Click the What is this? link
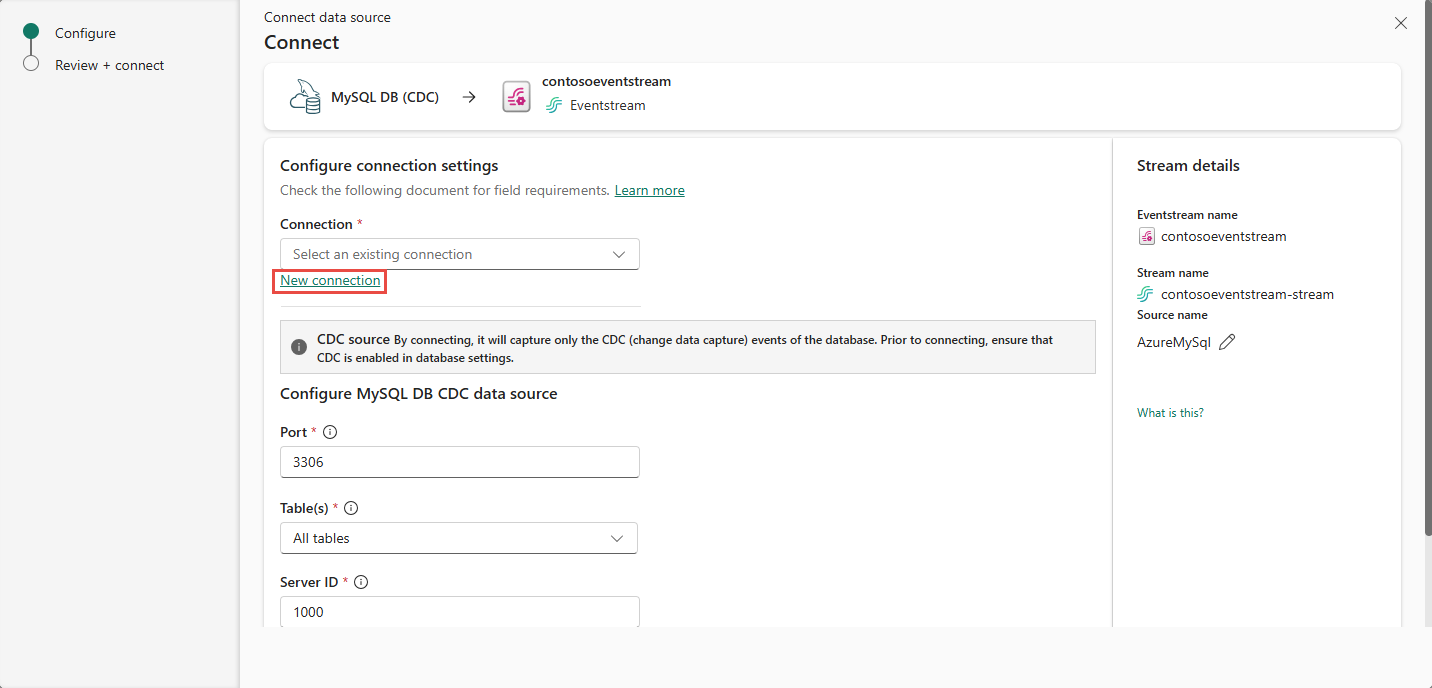1432x688 pixels. [1170, 413]
